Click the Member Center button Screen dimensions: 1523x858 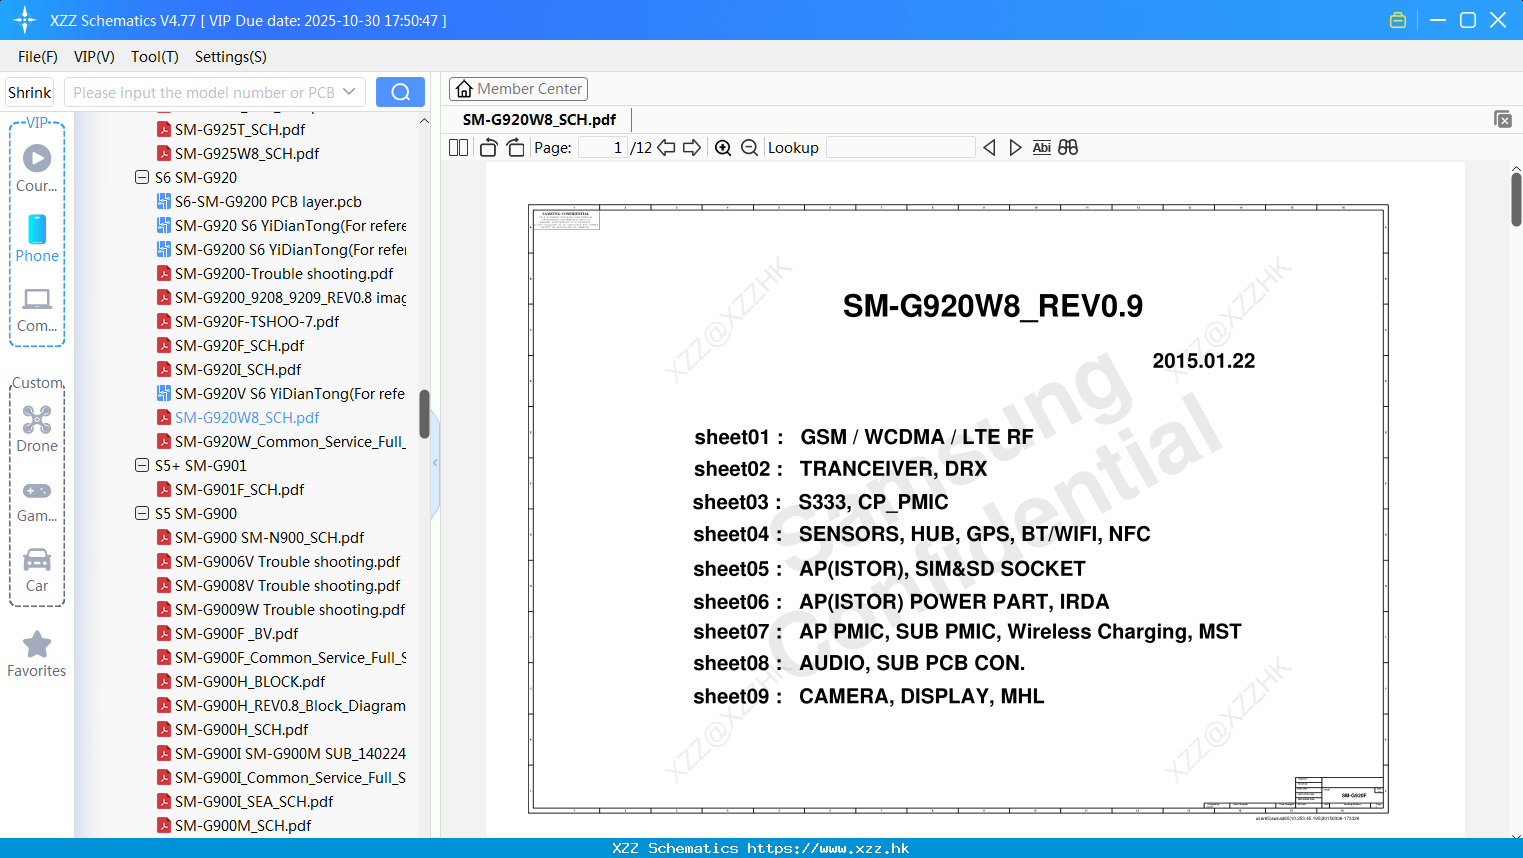pyautogui.click(x=518, y=89)
